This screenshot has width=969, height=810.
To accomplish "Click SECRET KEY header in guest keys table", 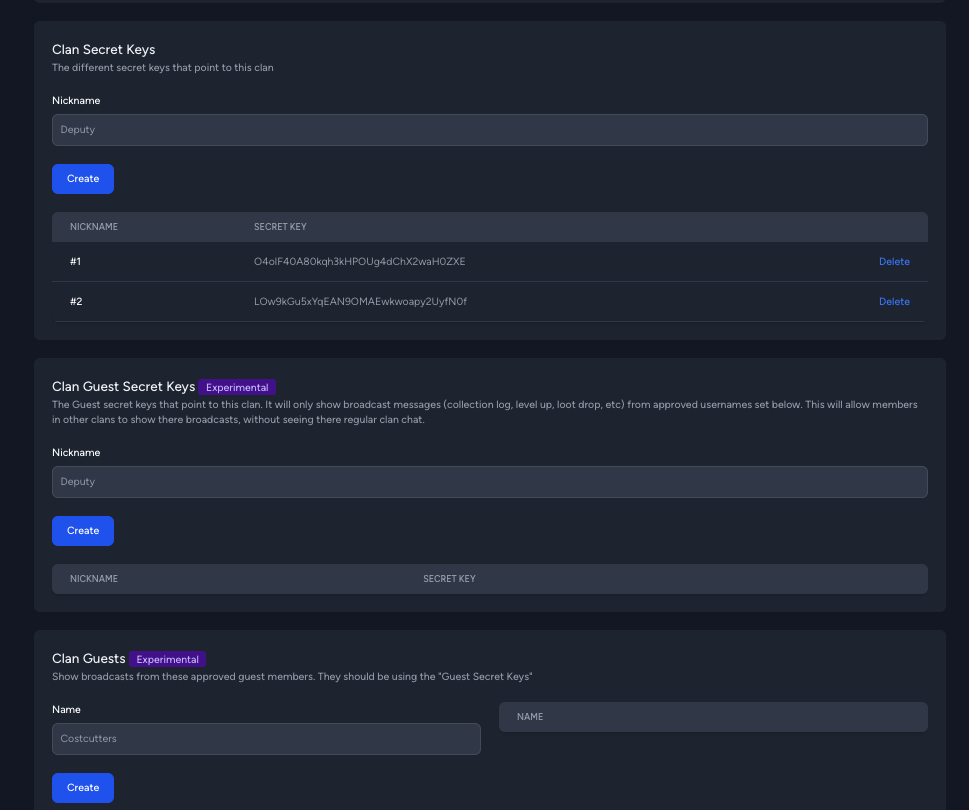I will (449, 579).
